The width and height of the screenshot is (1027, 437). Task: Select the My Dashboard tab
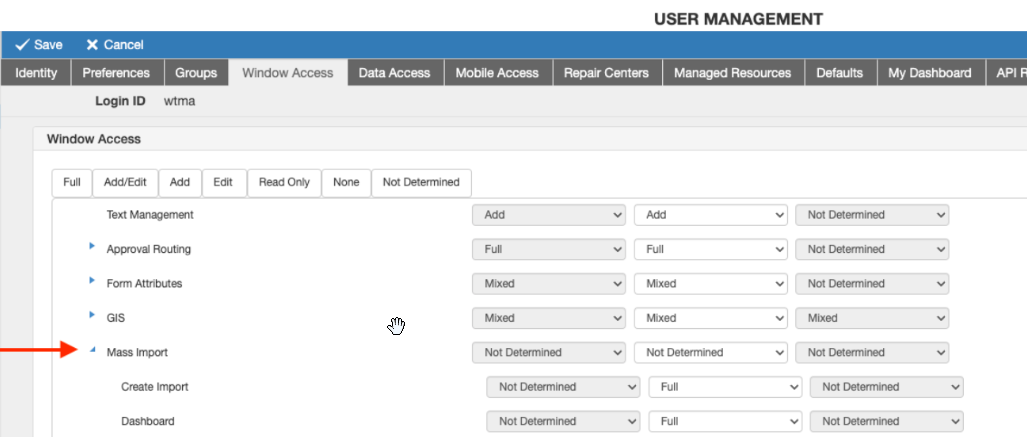(929, 73)
